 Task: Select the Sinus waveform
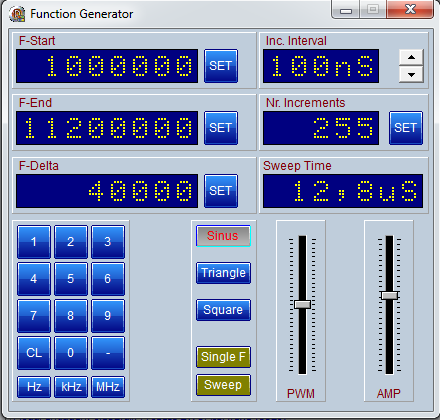[223, 236]
